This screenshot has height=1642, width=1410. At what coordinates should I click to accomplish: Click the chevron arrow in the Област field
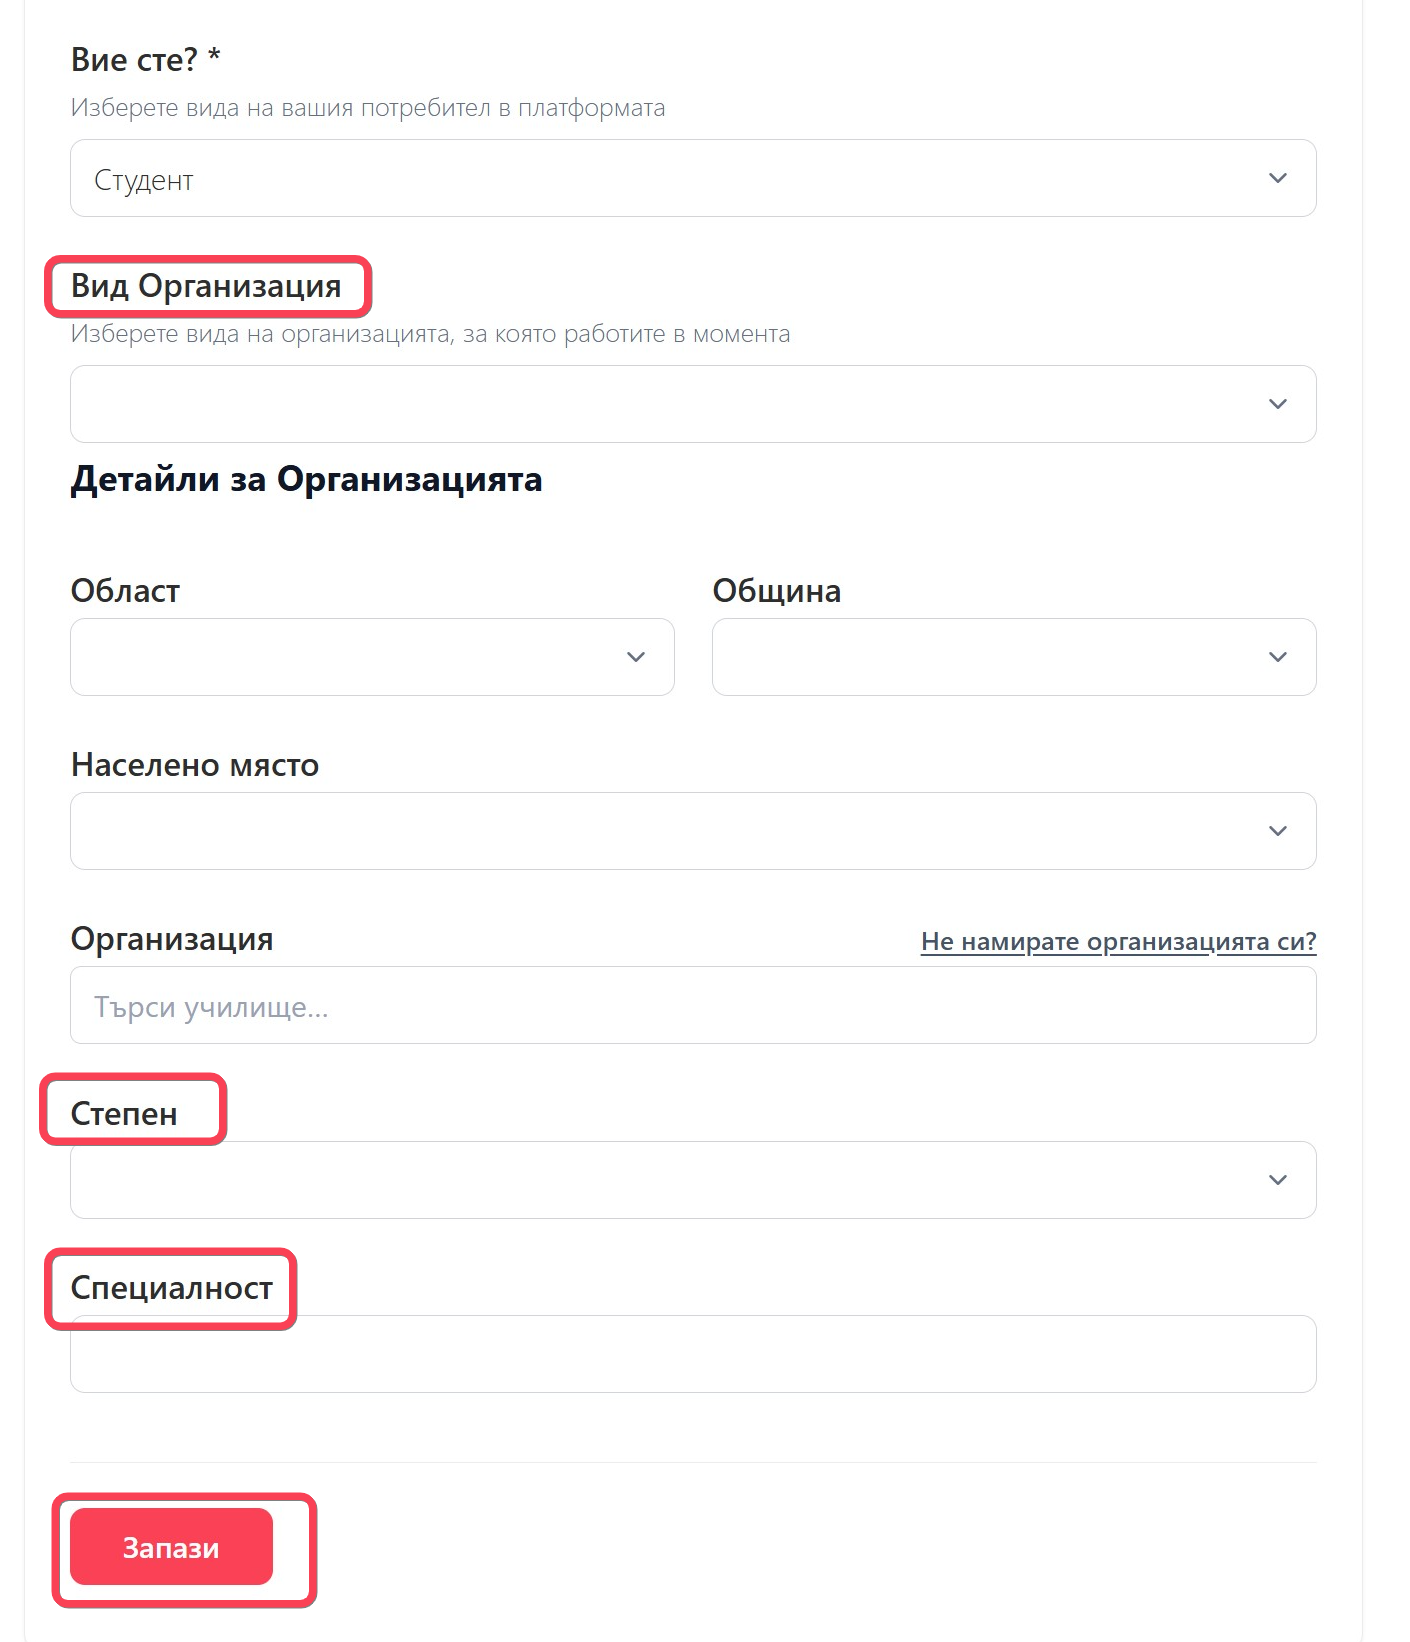(636, 657)
